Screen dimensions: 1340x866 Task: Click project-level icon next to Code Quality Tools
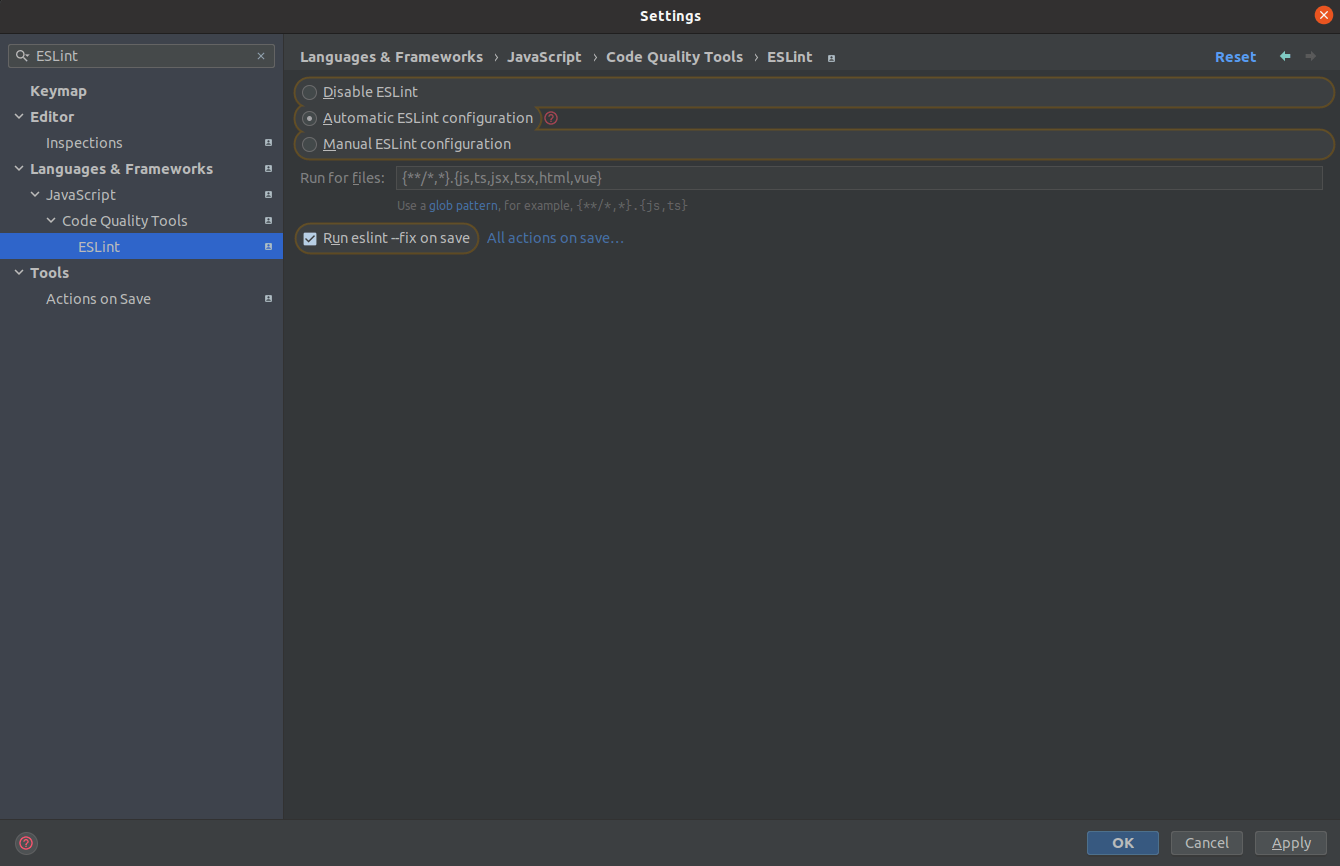click(268, 221)
